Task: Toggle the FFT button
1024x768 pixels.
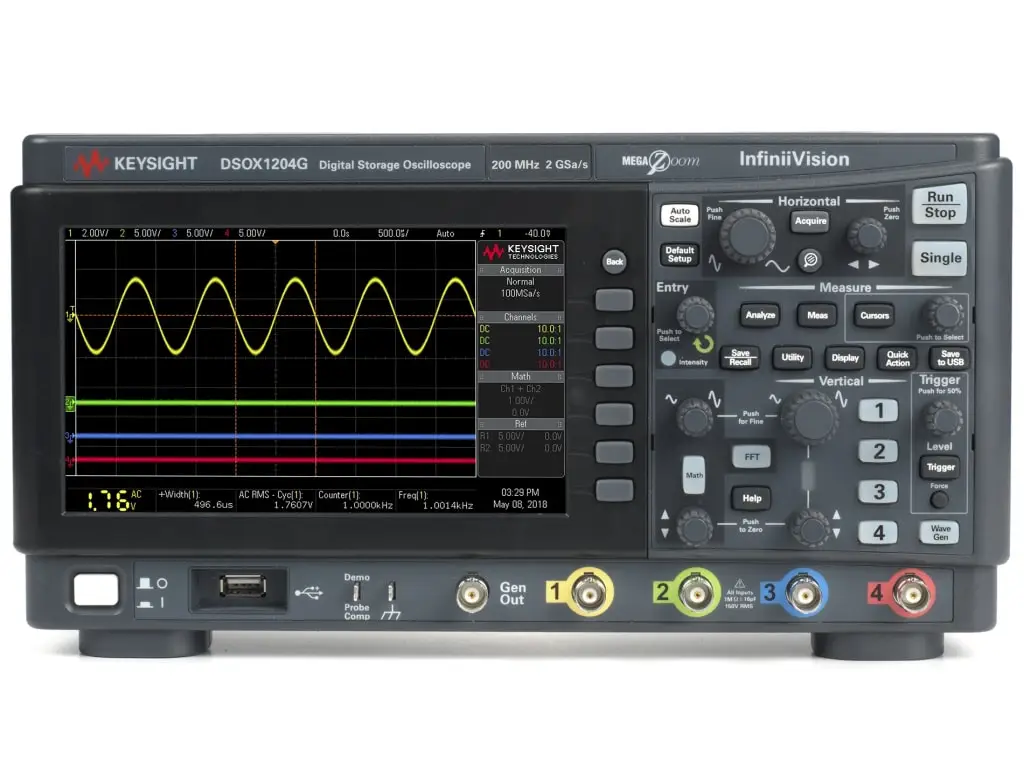Action: pos(752,457)
